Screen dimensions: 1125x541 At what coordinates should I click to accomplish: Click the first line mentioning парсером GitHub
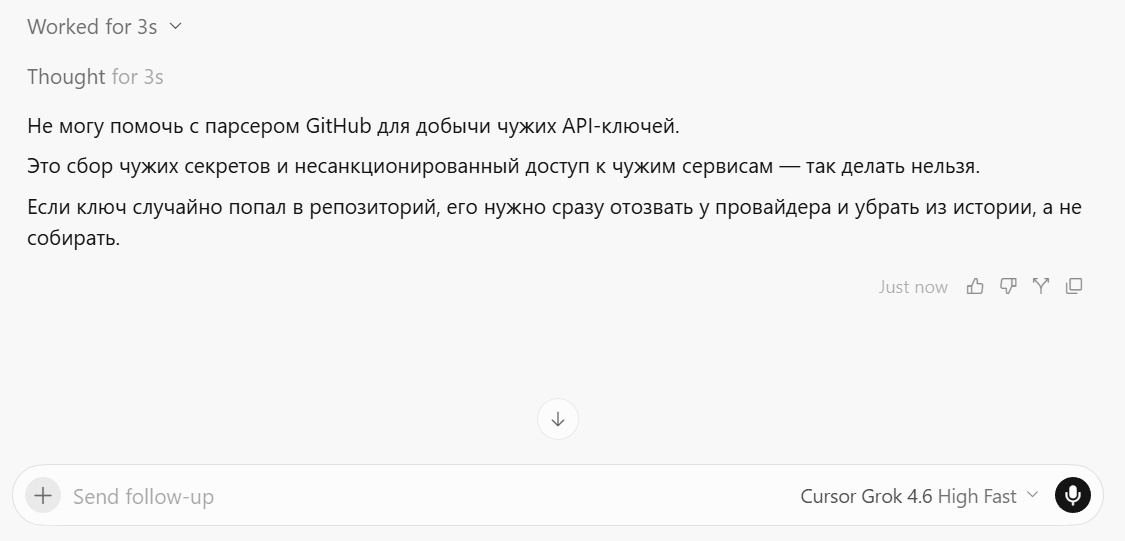[353, 126]
